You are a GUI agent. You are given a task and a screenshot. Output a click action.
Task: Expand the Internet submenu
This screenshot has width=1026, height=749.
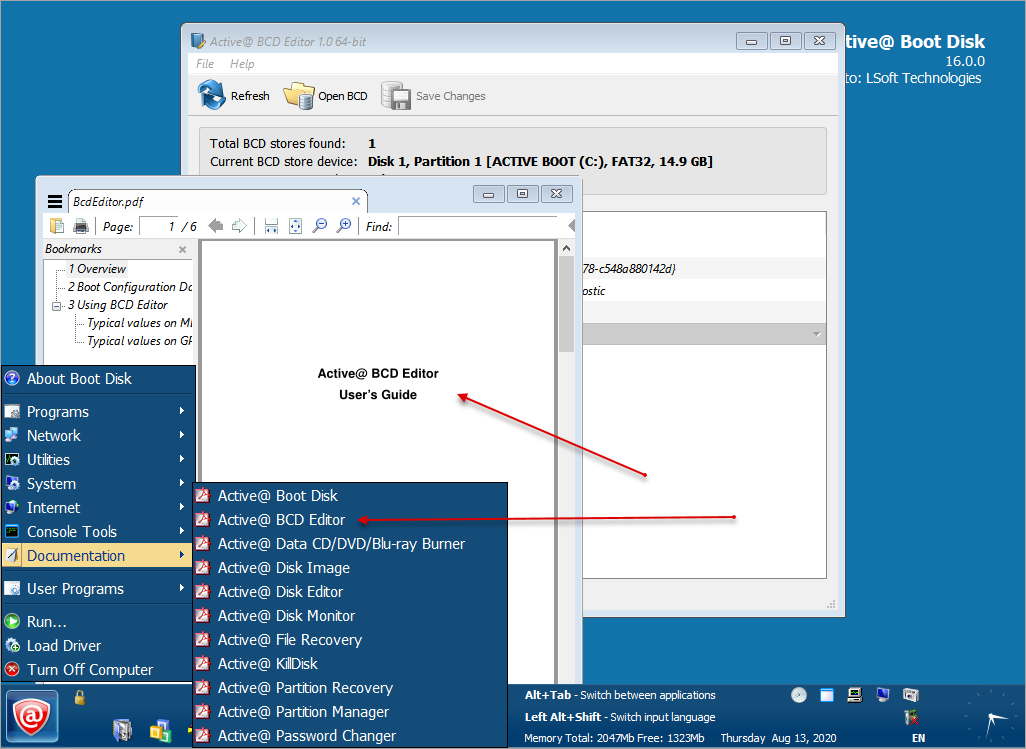[x=99, y=508]
